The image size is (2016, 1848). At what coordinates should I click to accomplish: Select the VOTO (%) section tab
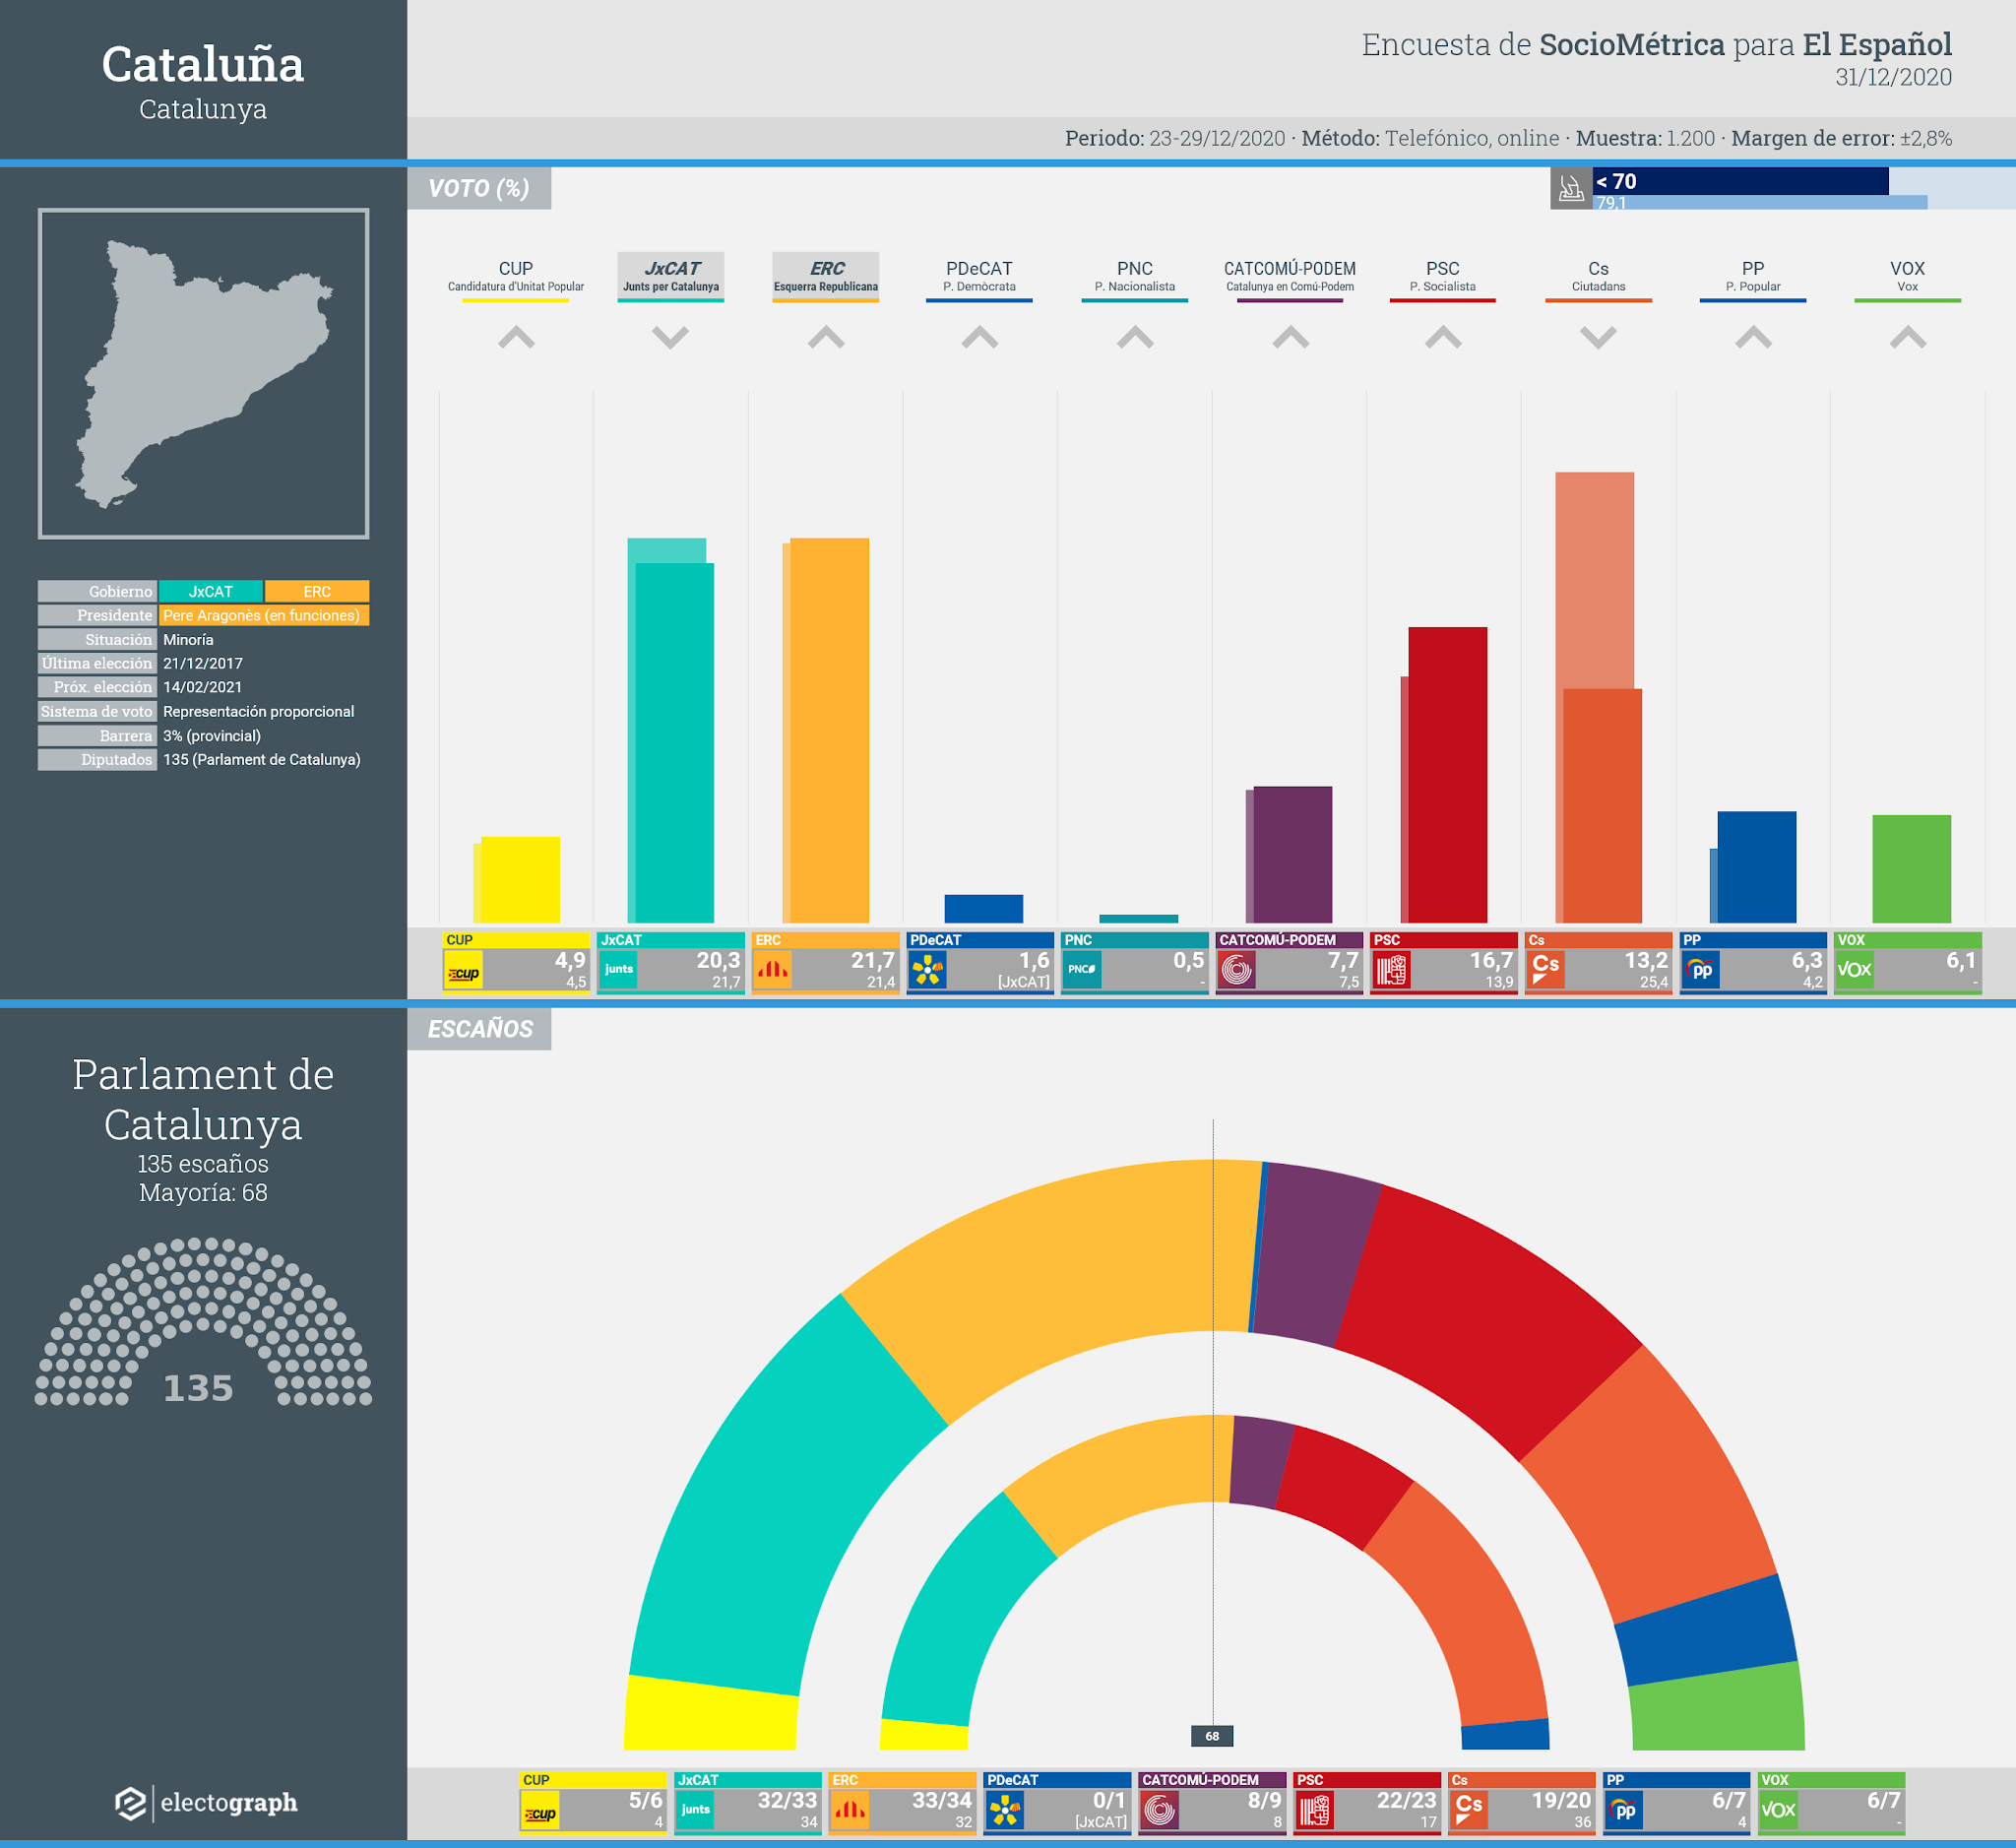point(479,188)
